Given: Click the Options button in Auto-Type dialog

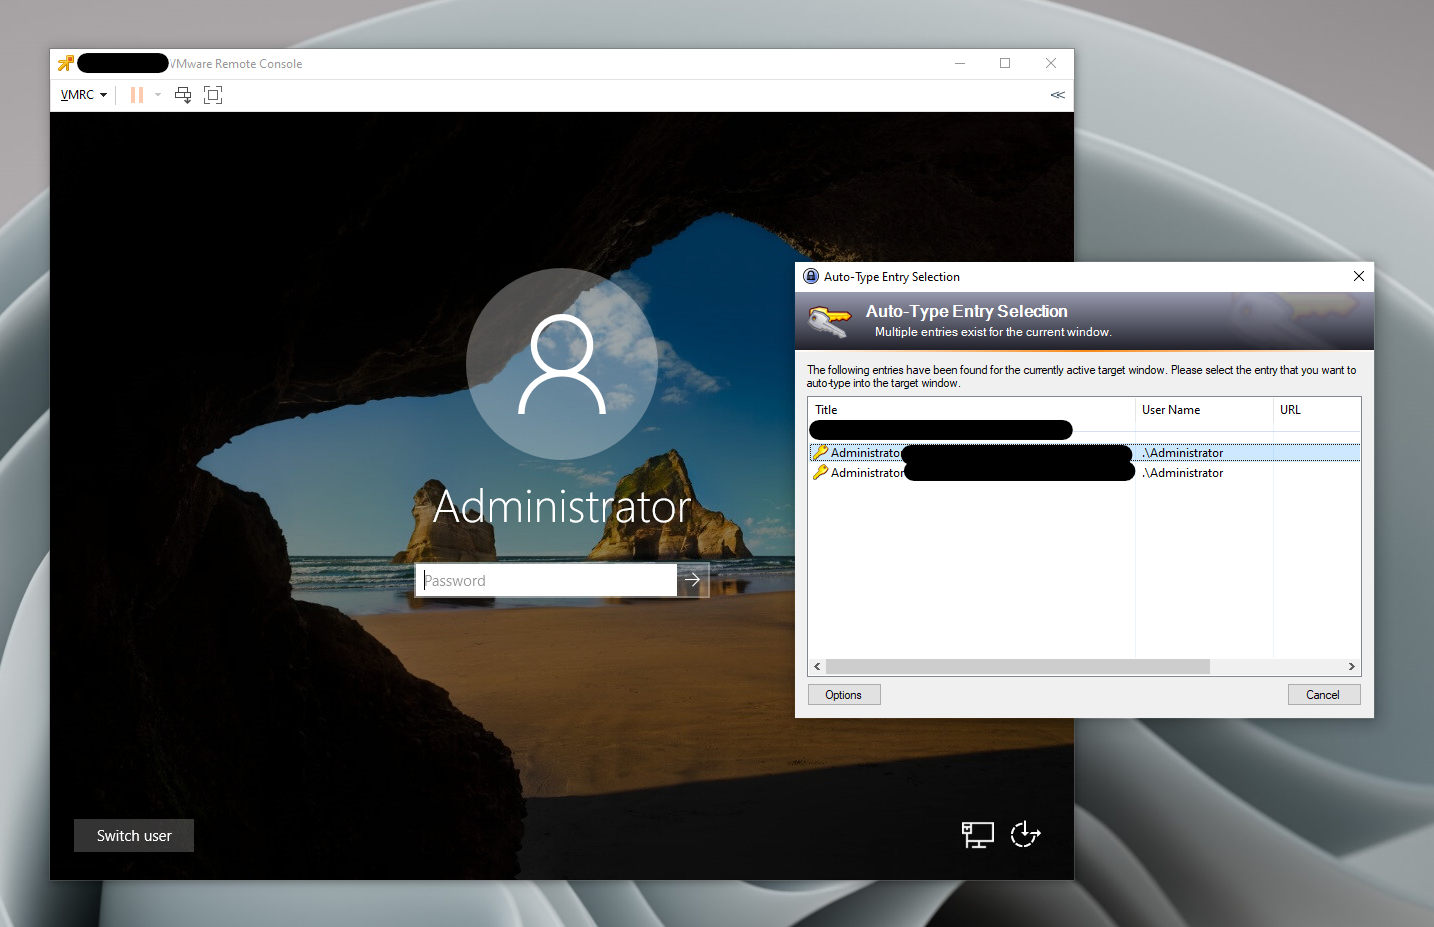Looking at the screenshot, I should tap(844, 695).
